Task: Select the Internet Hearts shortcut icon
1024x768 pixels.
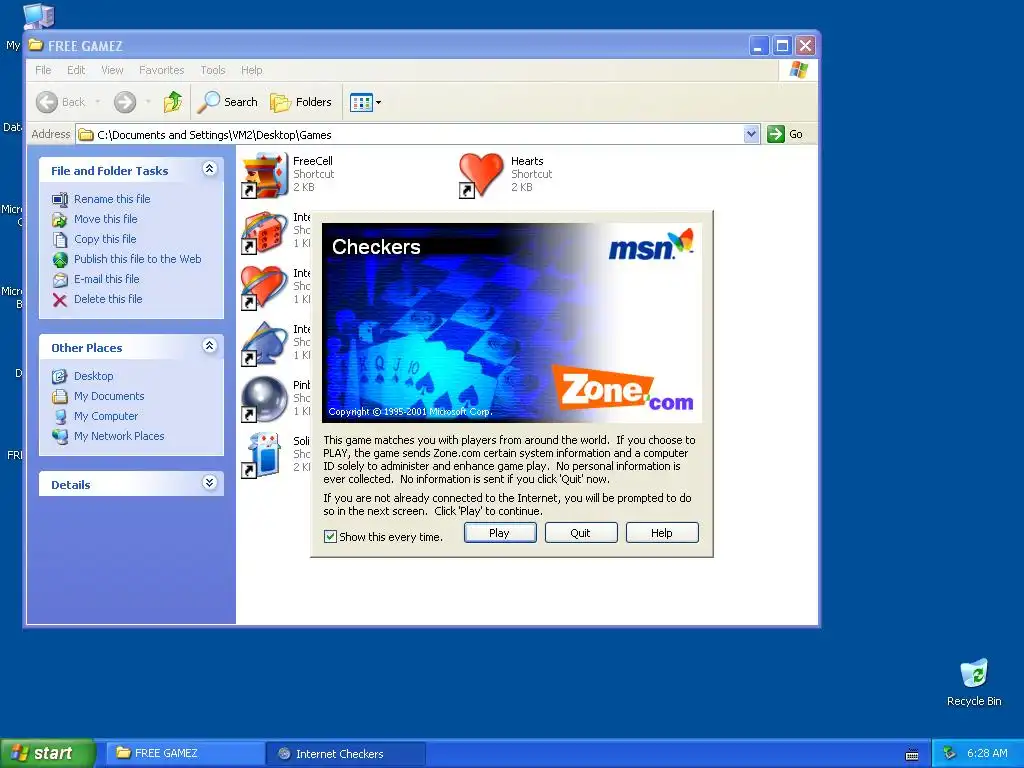Action: tap(264, 288)
